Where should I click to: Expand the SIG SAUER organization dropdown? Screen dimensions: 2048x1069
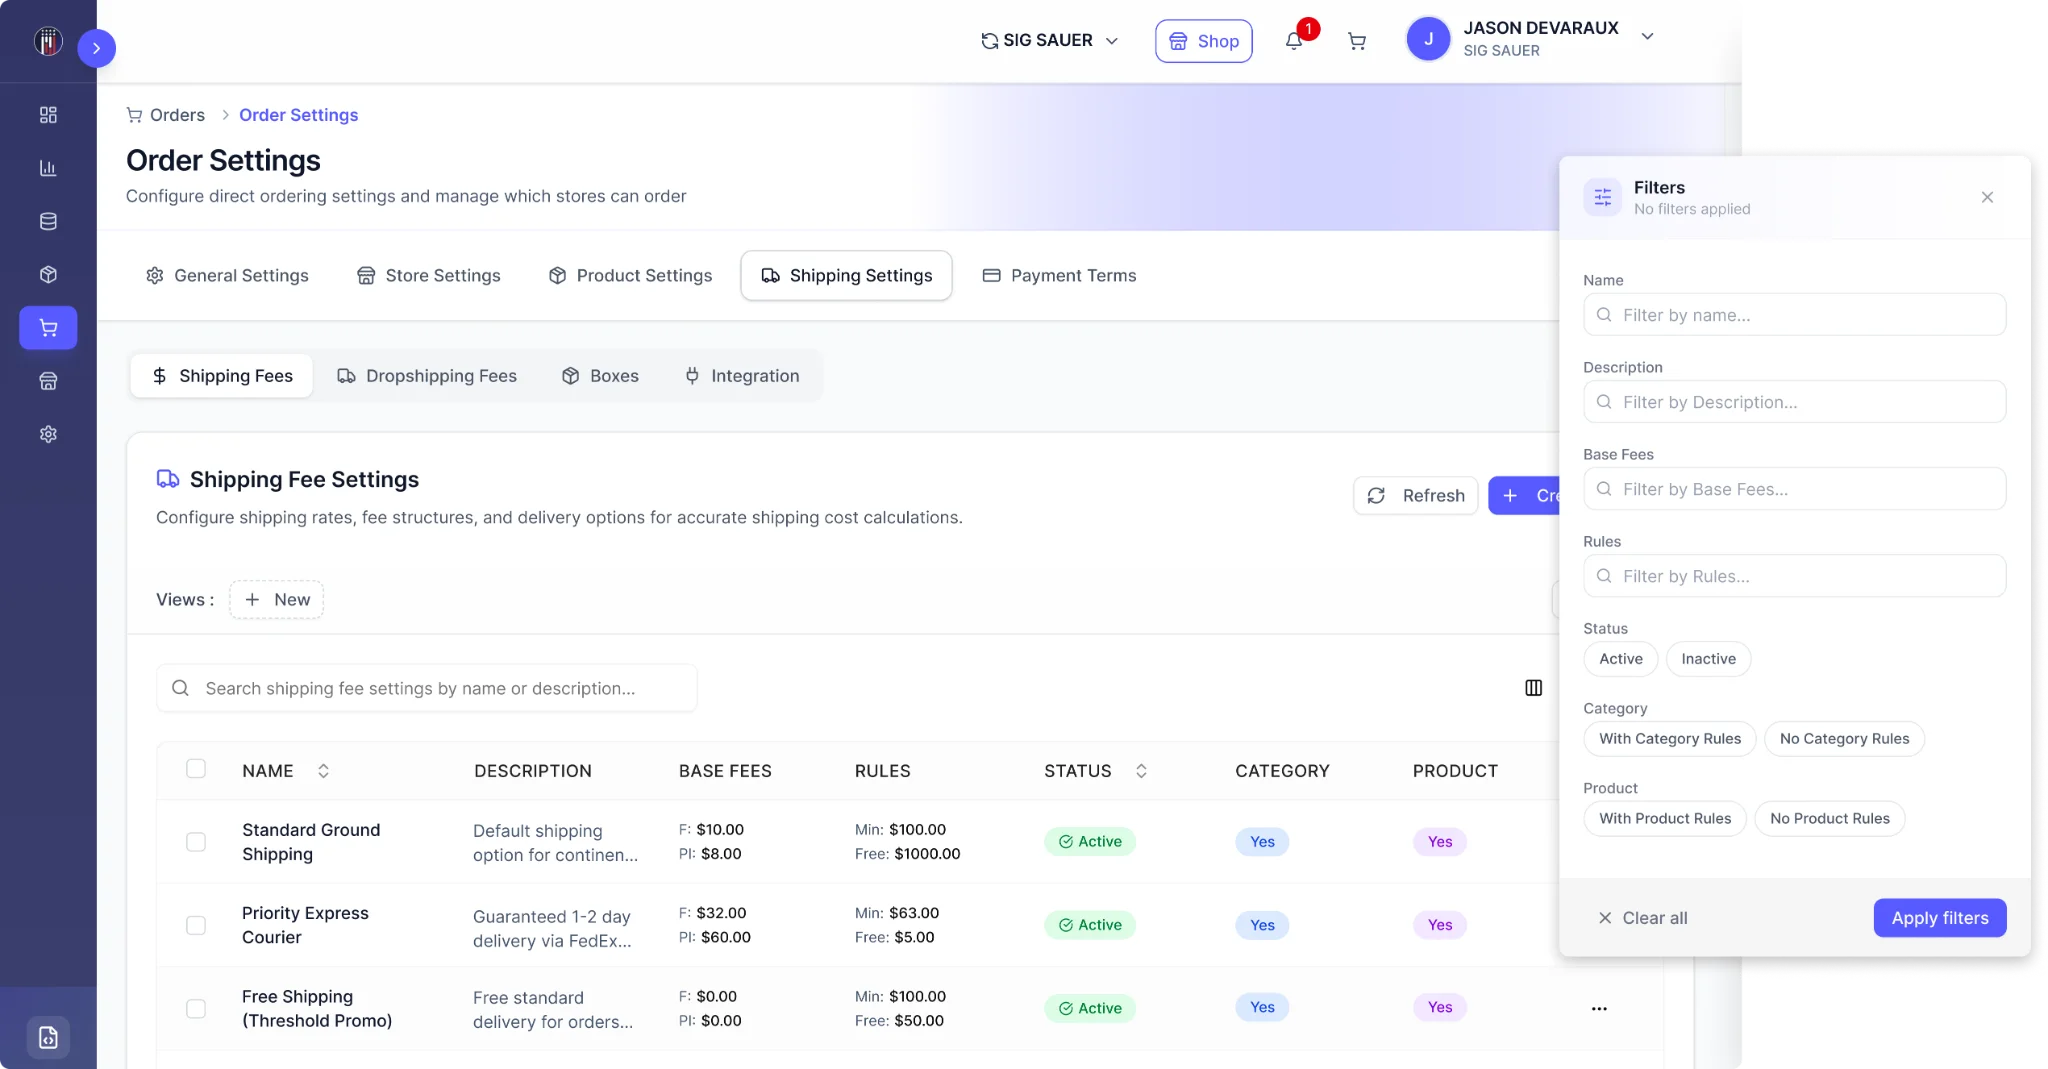pos(1050,41)
